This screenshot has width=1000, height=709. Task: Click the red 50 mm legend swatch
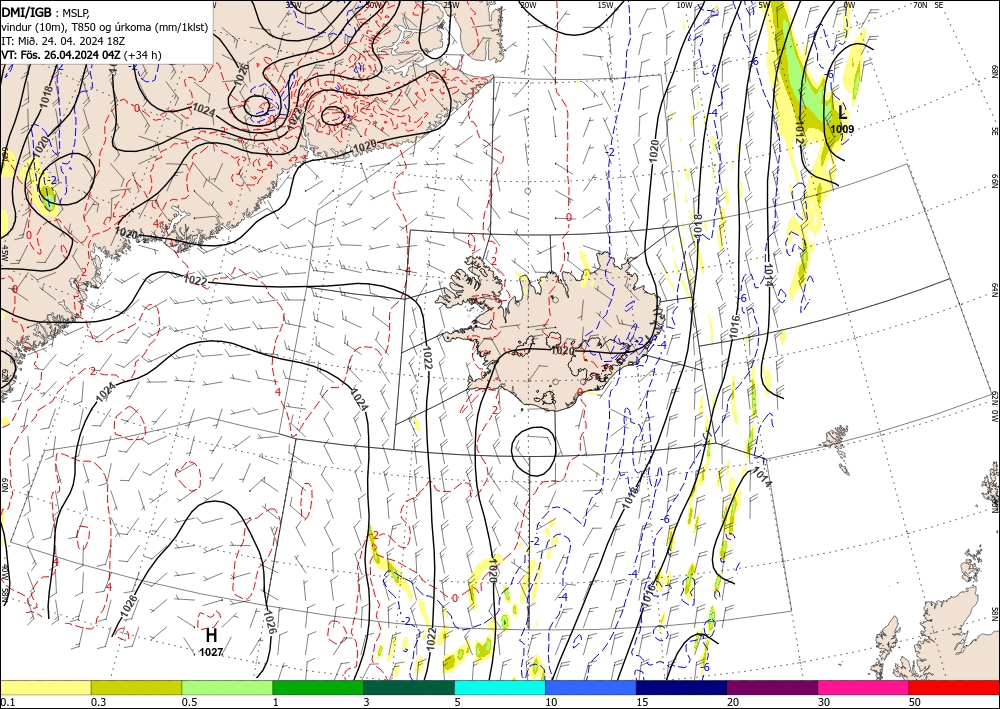[954, 687]
